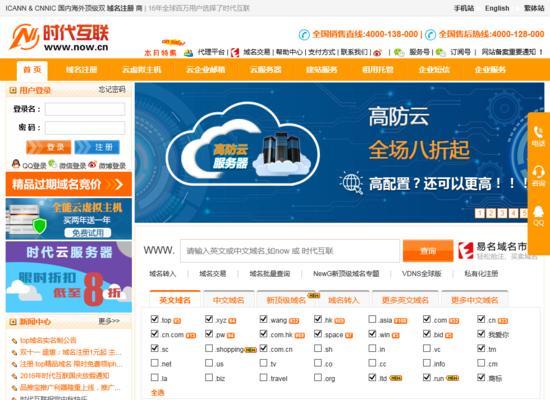Uncheck the .space domain checkbox
This screenshot has width=550, height=400.
(x=318, y=333)
